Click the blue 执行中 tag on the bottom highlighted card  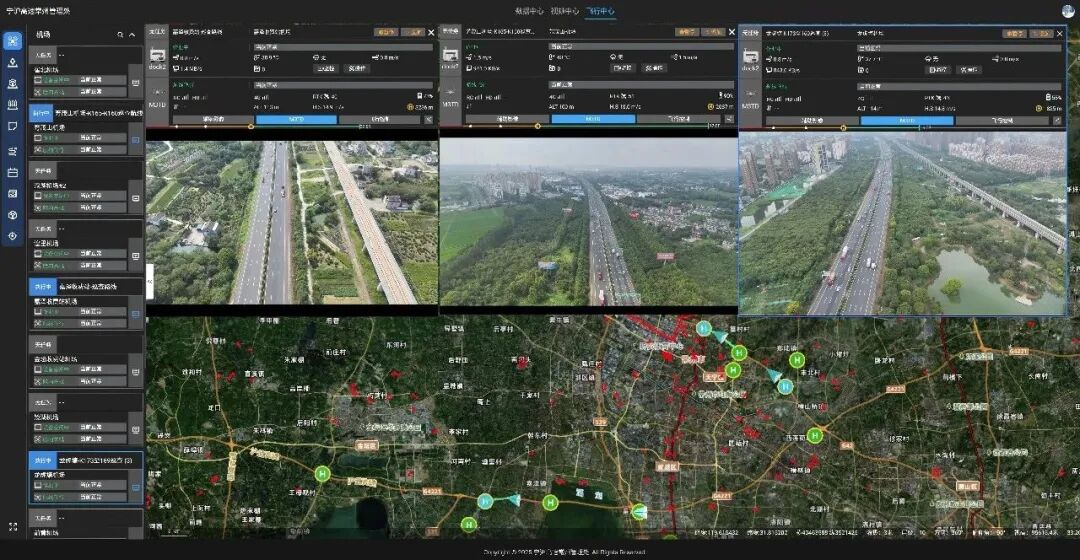[43, 460]
